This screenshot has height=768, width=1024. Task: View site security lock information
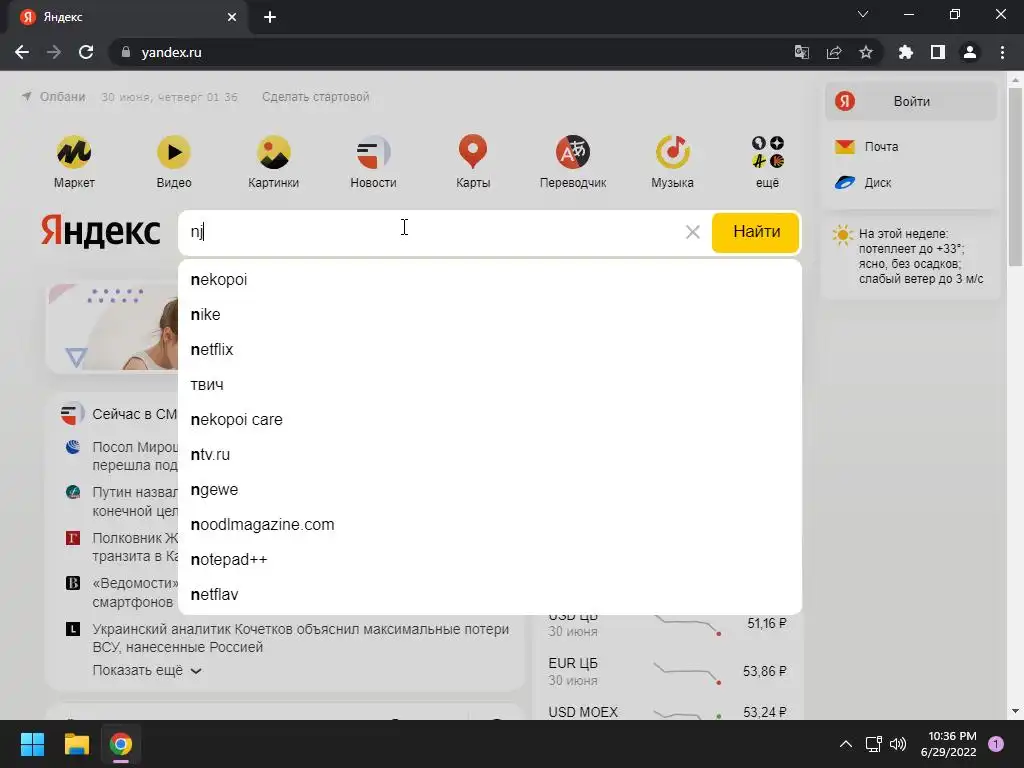126,52
